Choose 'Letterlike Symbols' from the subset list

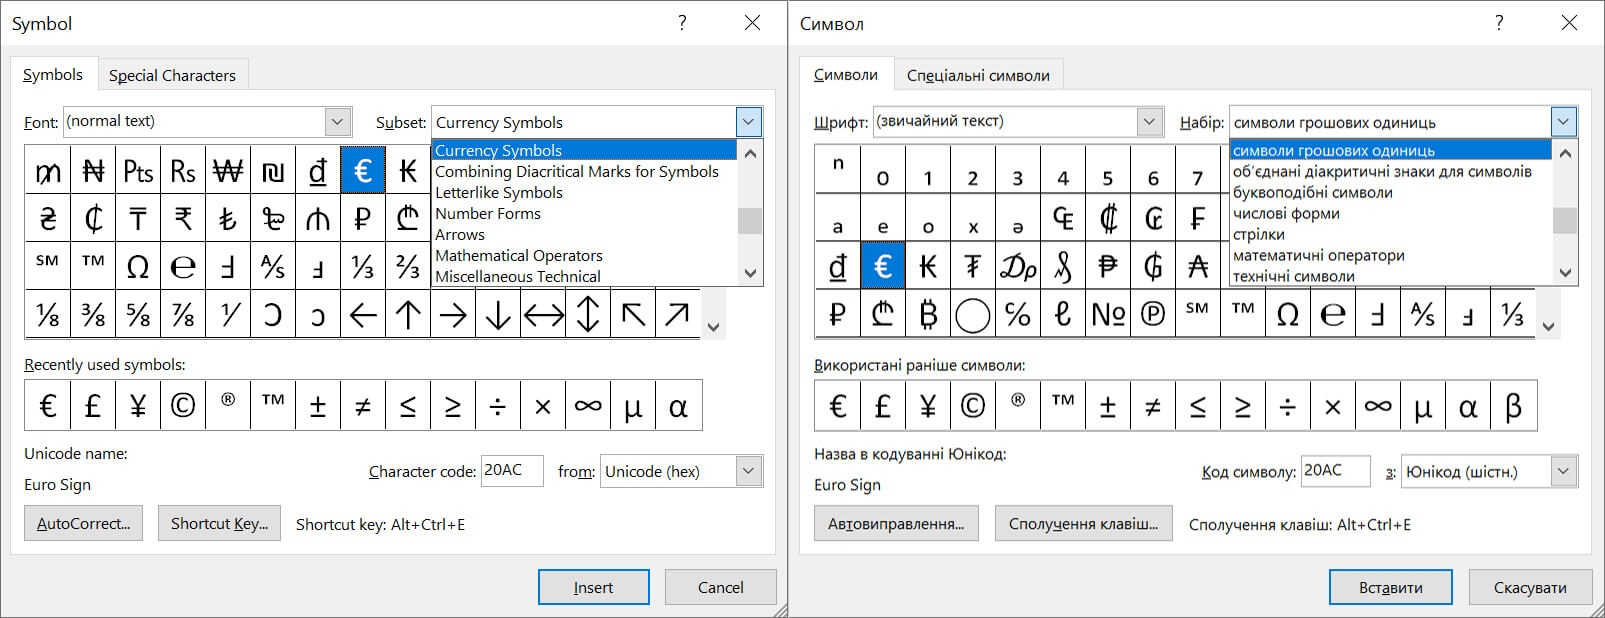coord(499,192)
